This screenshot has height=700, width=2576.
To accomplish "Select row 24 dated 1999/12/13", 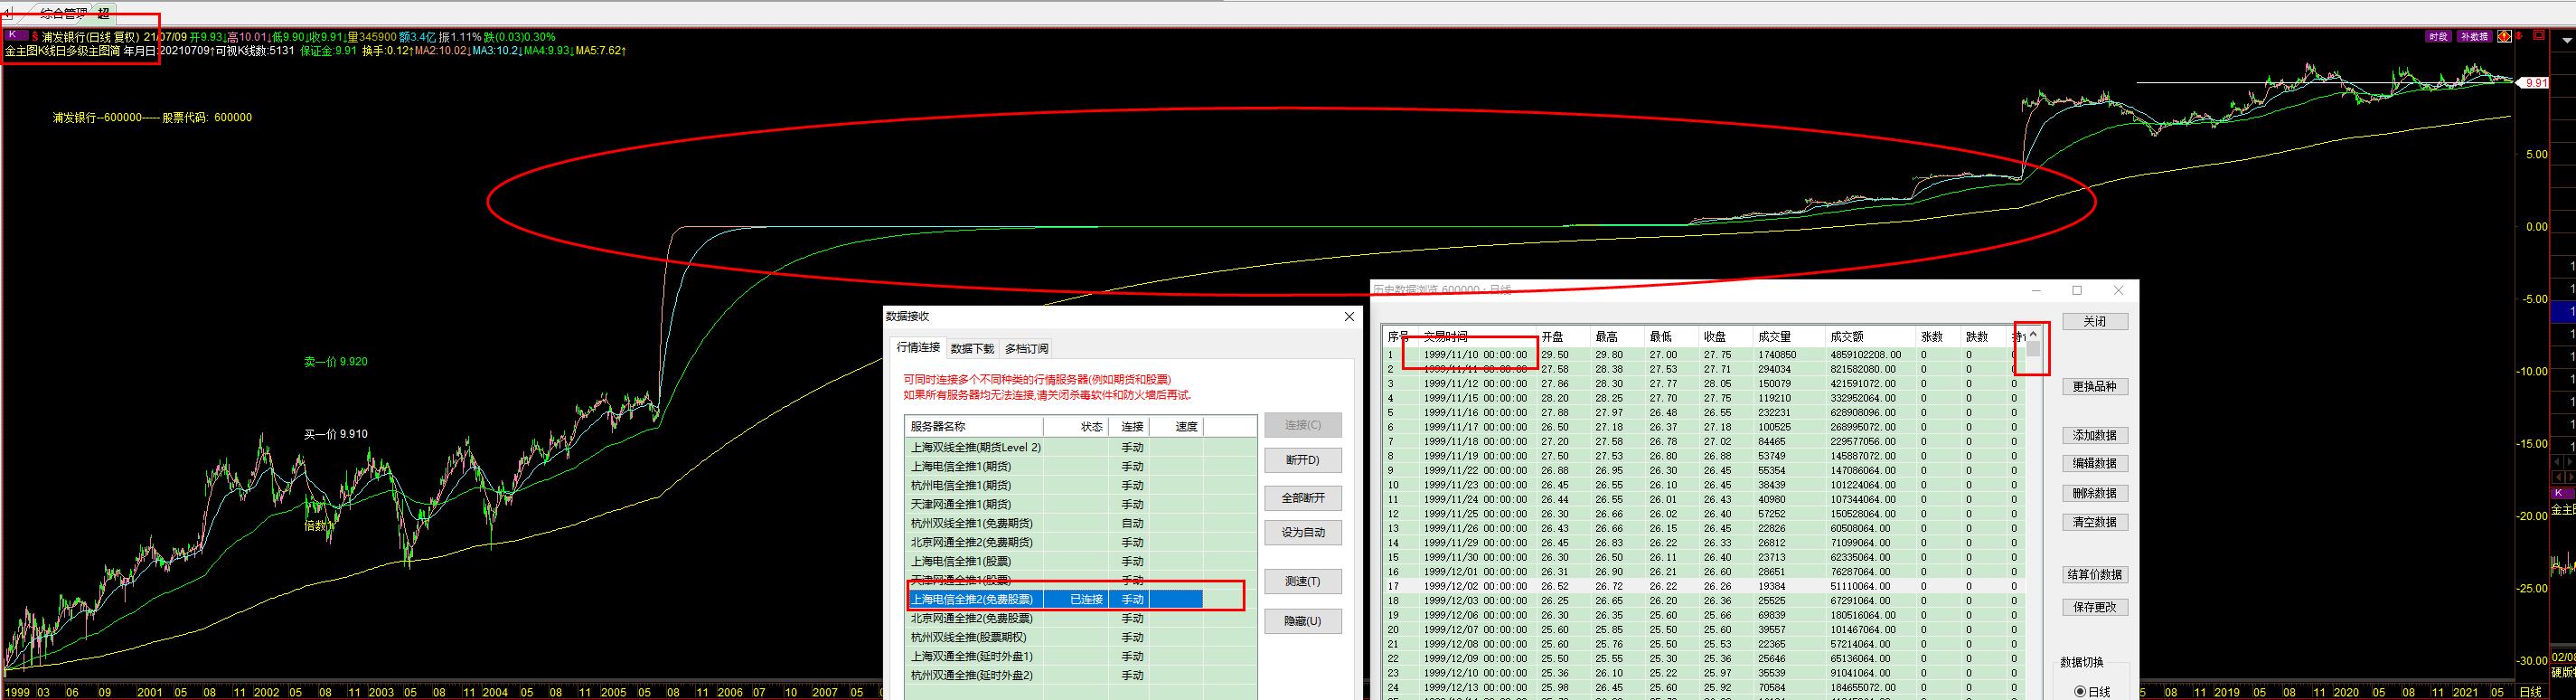I will (1703, 688).
